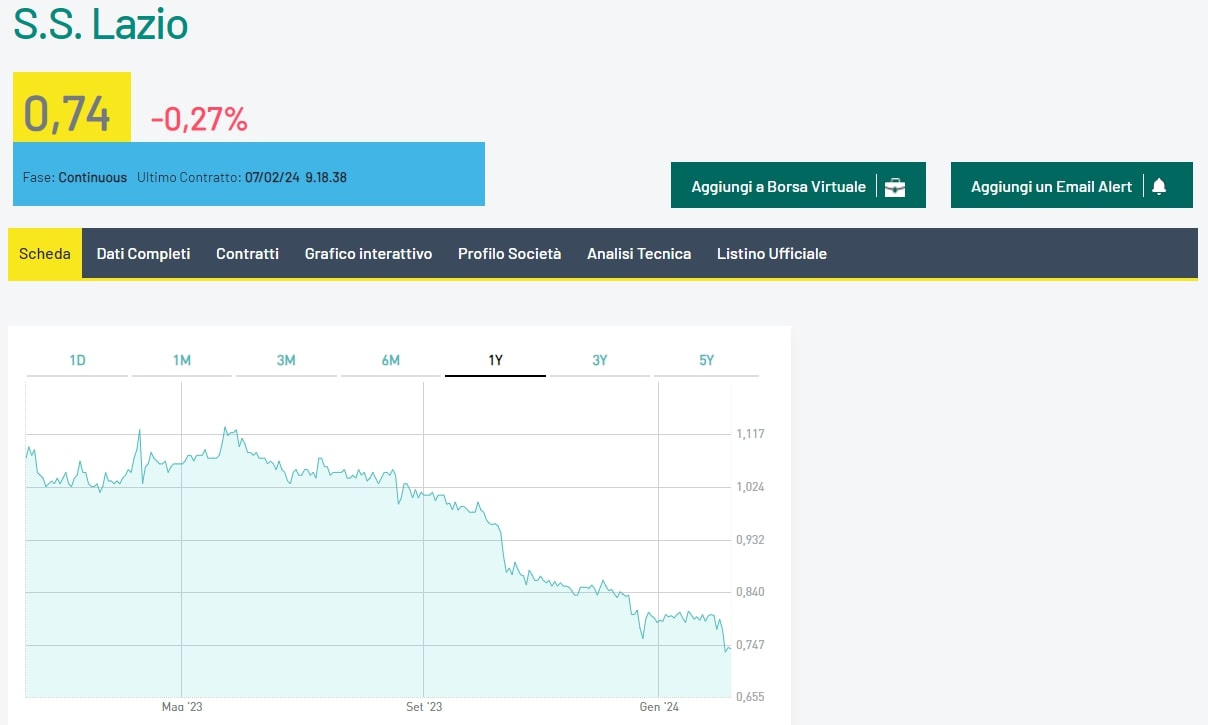Click the Fase: Continuous status text
This screenshot has width=1208, height=725.
(75, 177)
